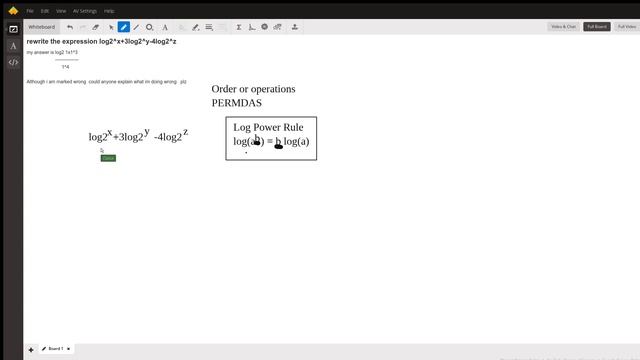Click the round globe icon in toolbar

(x=264, y=27)
